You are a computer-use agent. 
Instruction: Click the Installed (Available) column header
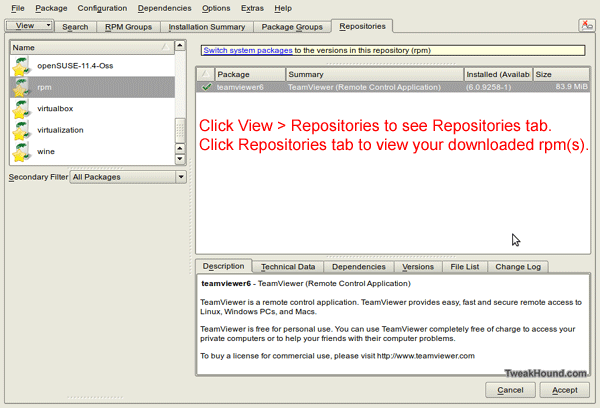[498, 74]
